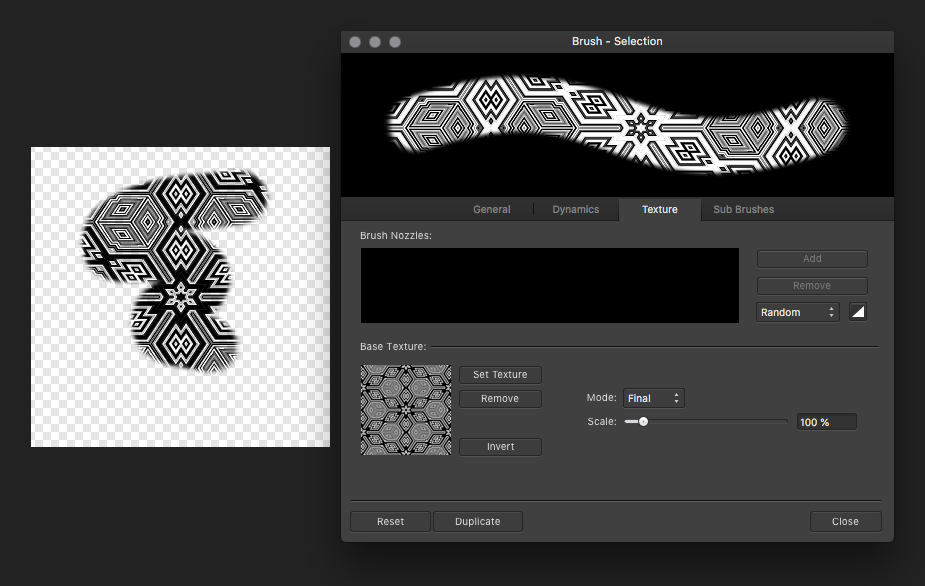
Task: Open the Dynamics tab
Action: 575,209
